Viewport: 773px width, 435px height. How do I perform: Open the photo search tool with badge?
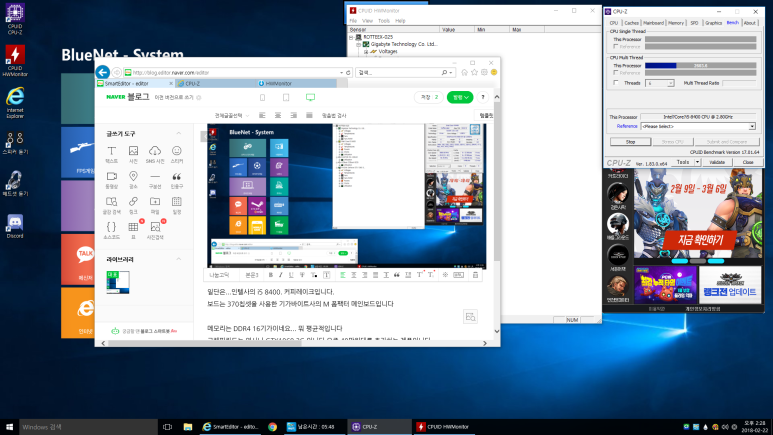[x=155, y=230]
